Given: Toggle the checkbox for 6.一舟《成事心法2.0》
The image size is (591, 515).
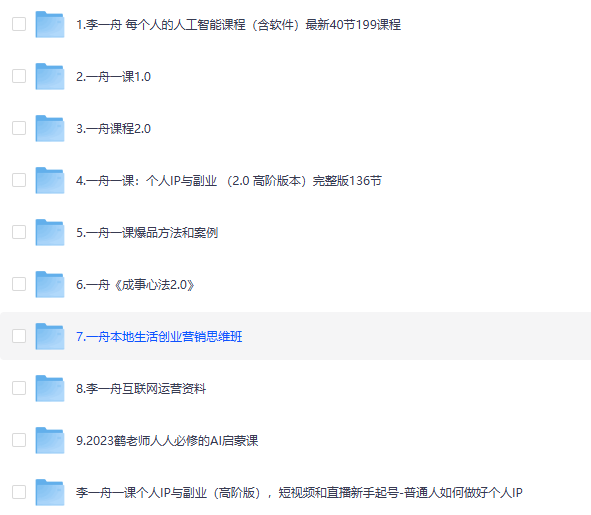Looking at the screenshot, I should 19,284.
